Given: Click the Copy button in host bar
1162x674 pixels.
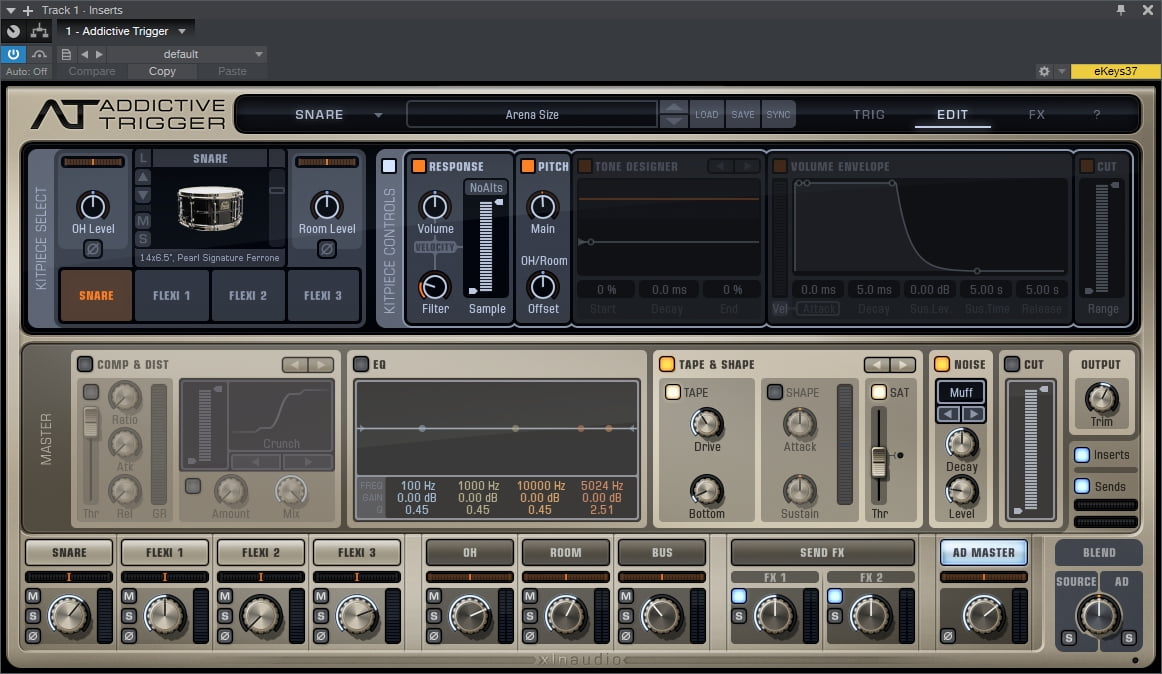Looking at the screenshot, I should 162,71.
